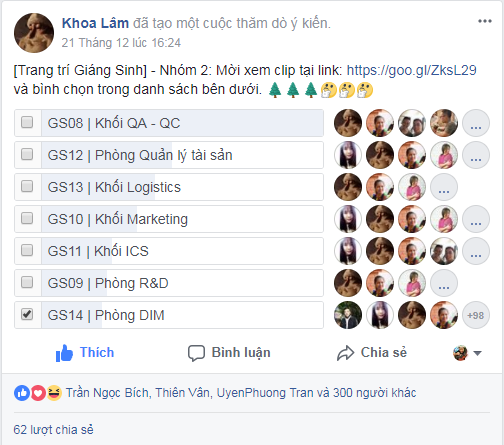
Task: Click the Chia sẻ share arrow icon
Action: pyautogui.click(x=345, y=353)
